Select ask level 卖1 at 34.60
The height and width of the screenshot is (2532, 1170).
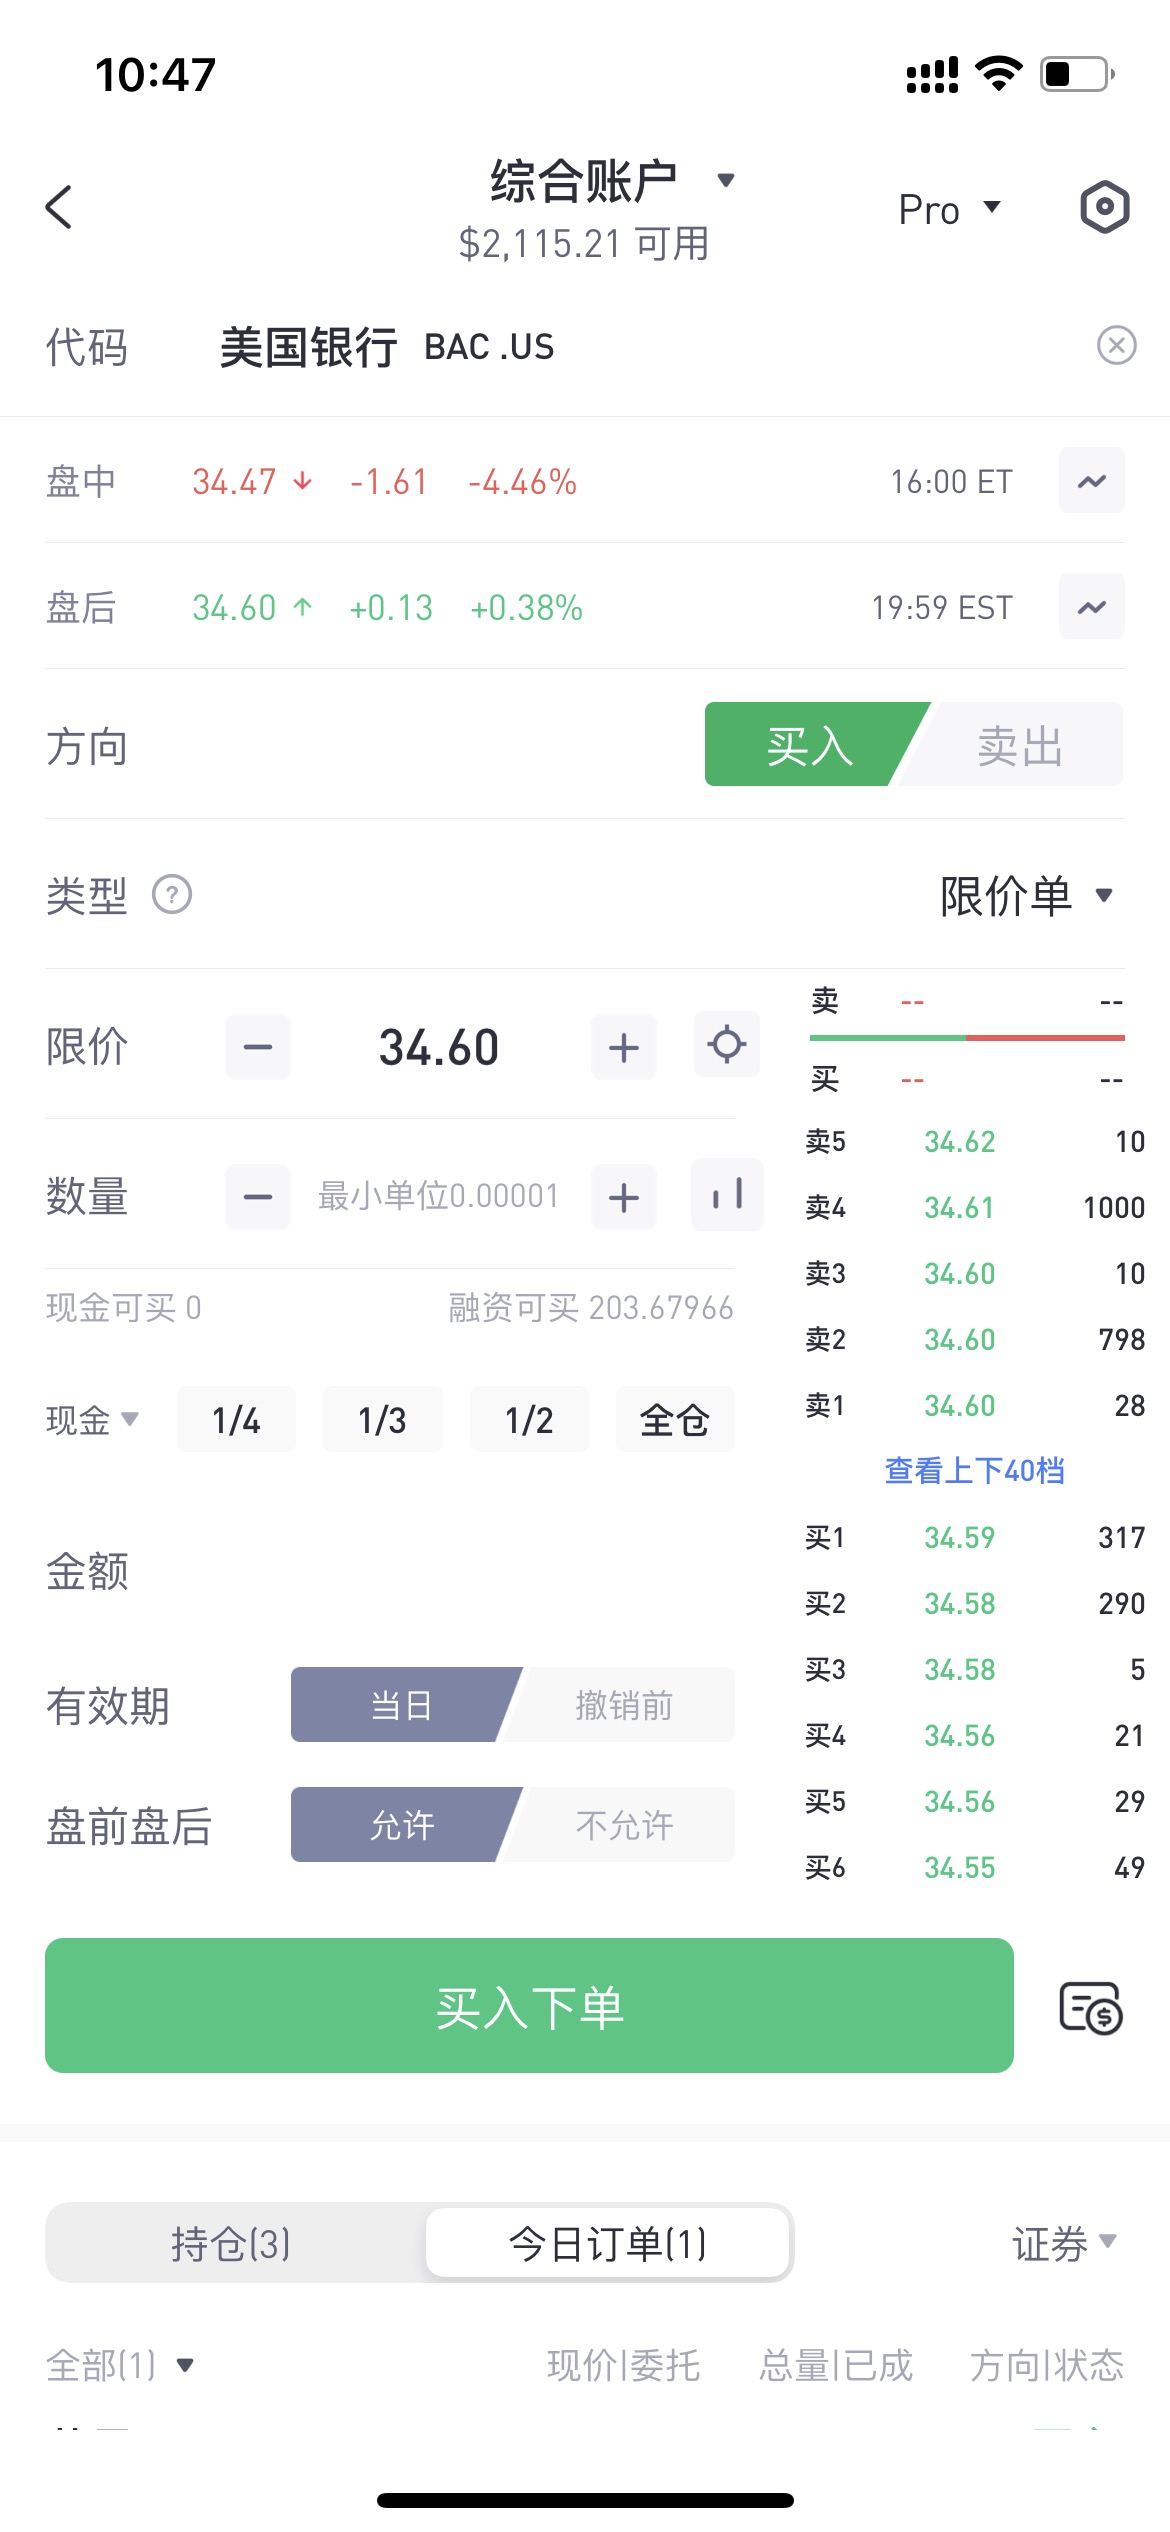click(x=975, y=1405)
